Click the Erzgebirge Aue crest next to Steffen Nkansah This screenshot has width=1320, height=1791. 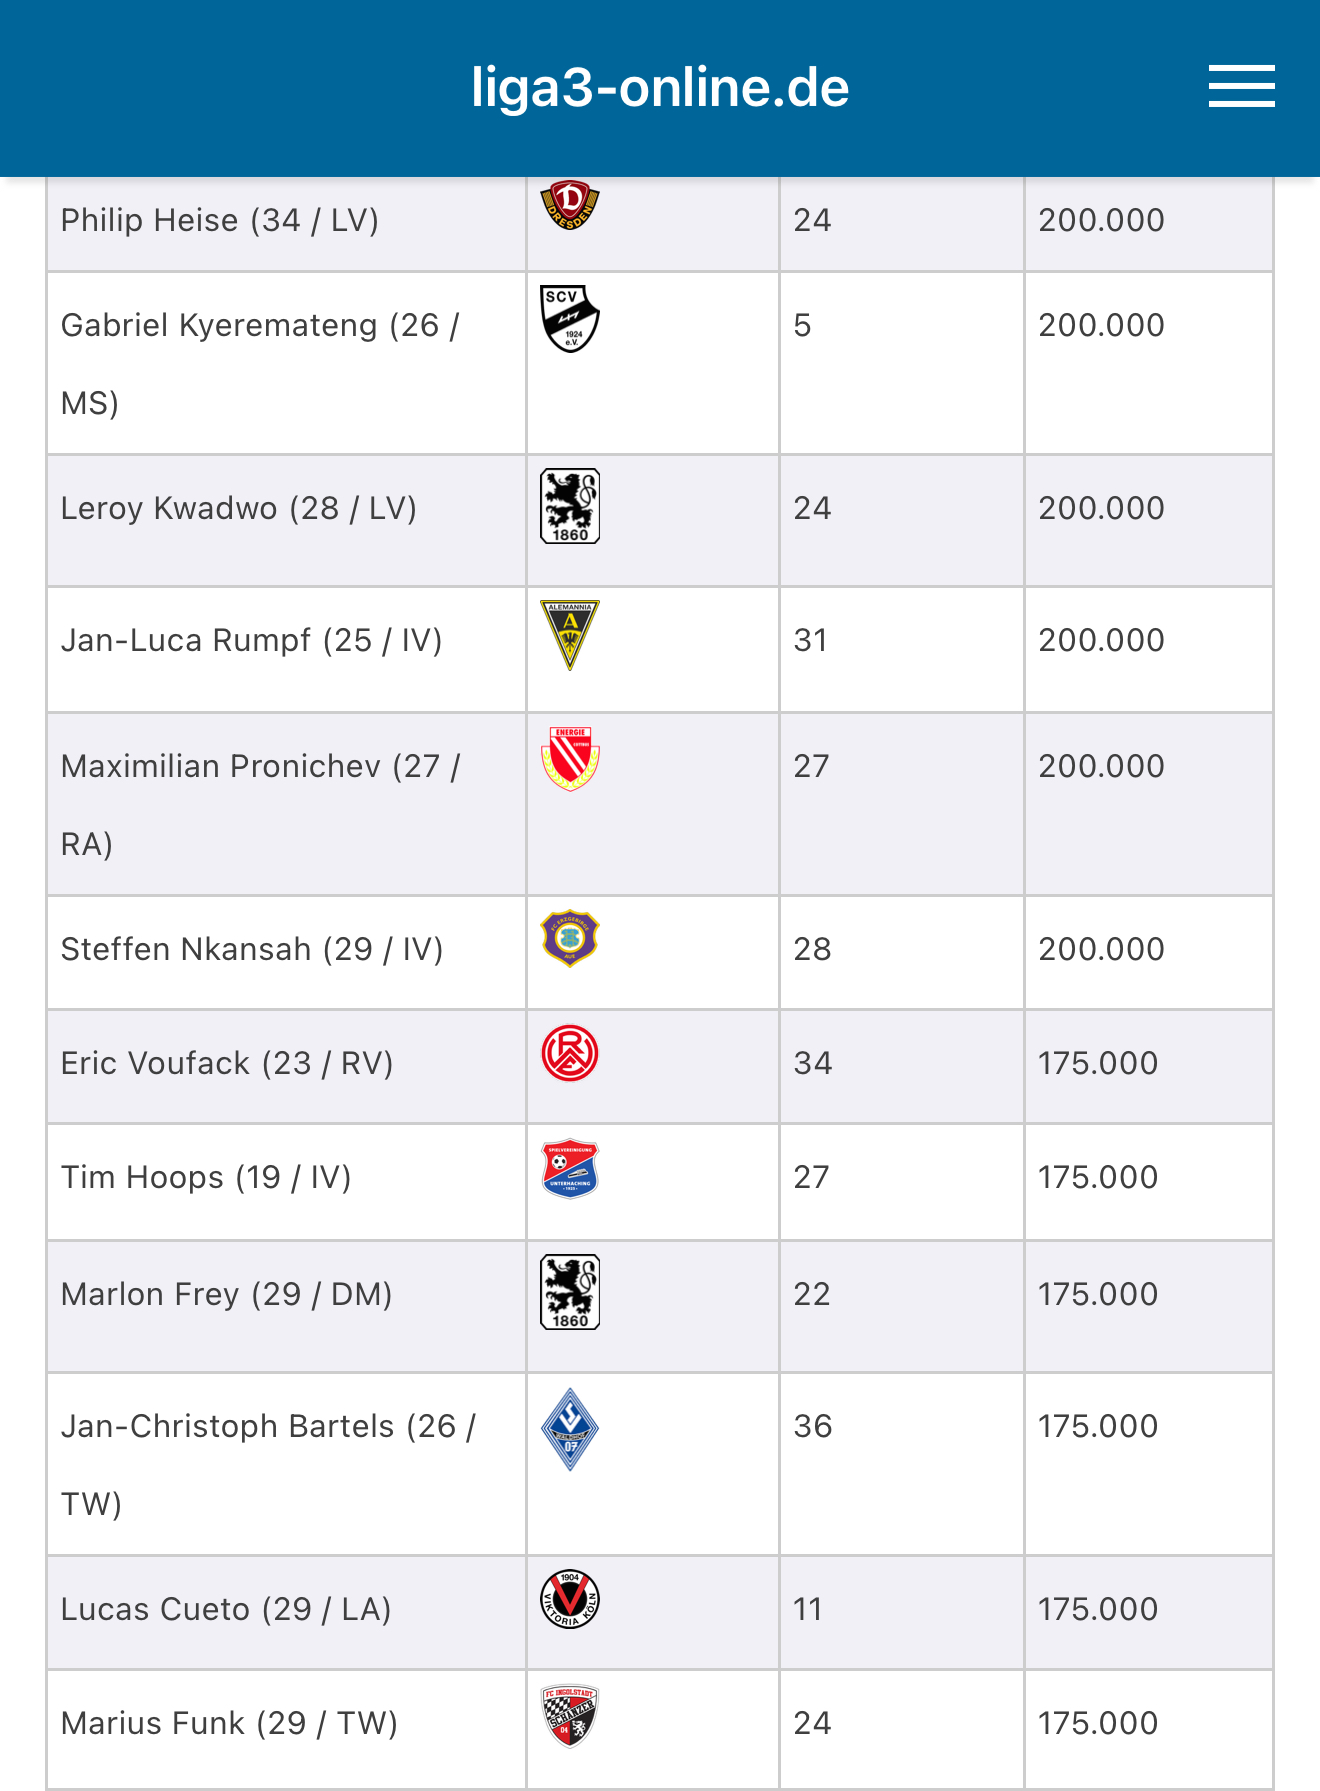[570, 938]
